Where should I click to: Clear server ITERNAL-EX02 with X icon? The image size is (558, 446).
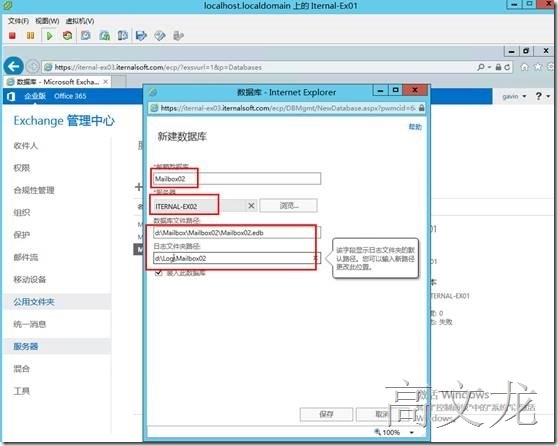251,206
